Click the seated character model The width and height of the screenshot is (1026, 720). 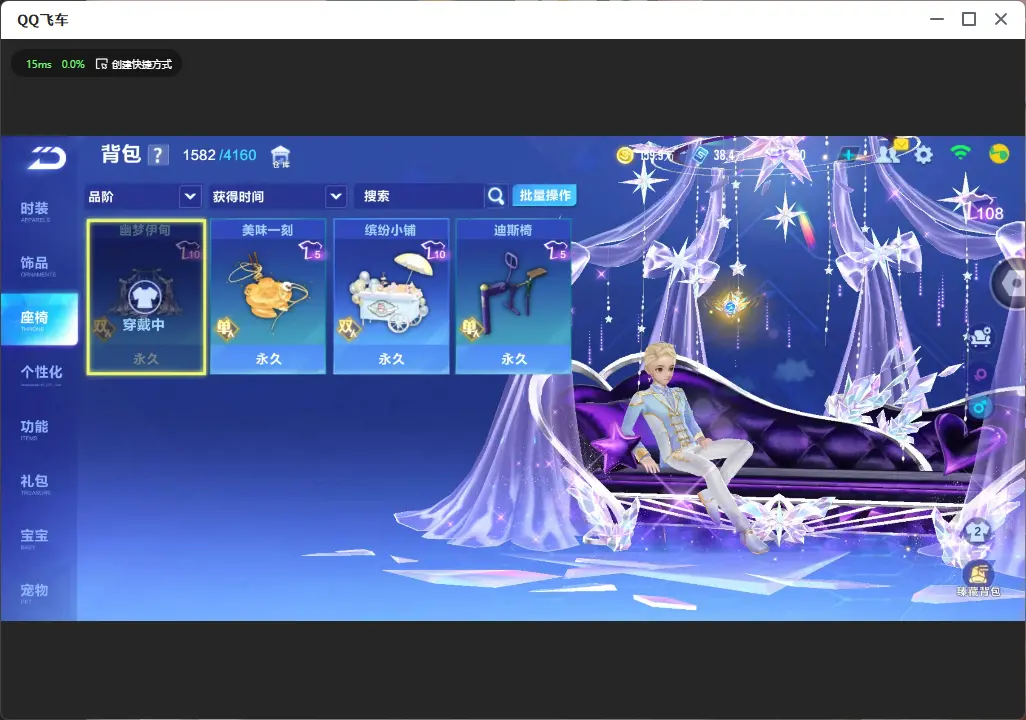click(687, 445)
